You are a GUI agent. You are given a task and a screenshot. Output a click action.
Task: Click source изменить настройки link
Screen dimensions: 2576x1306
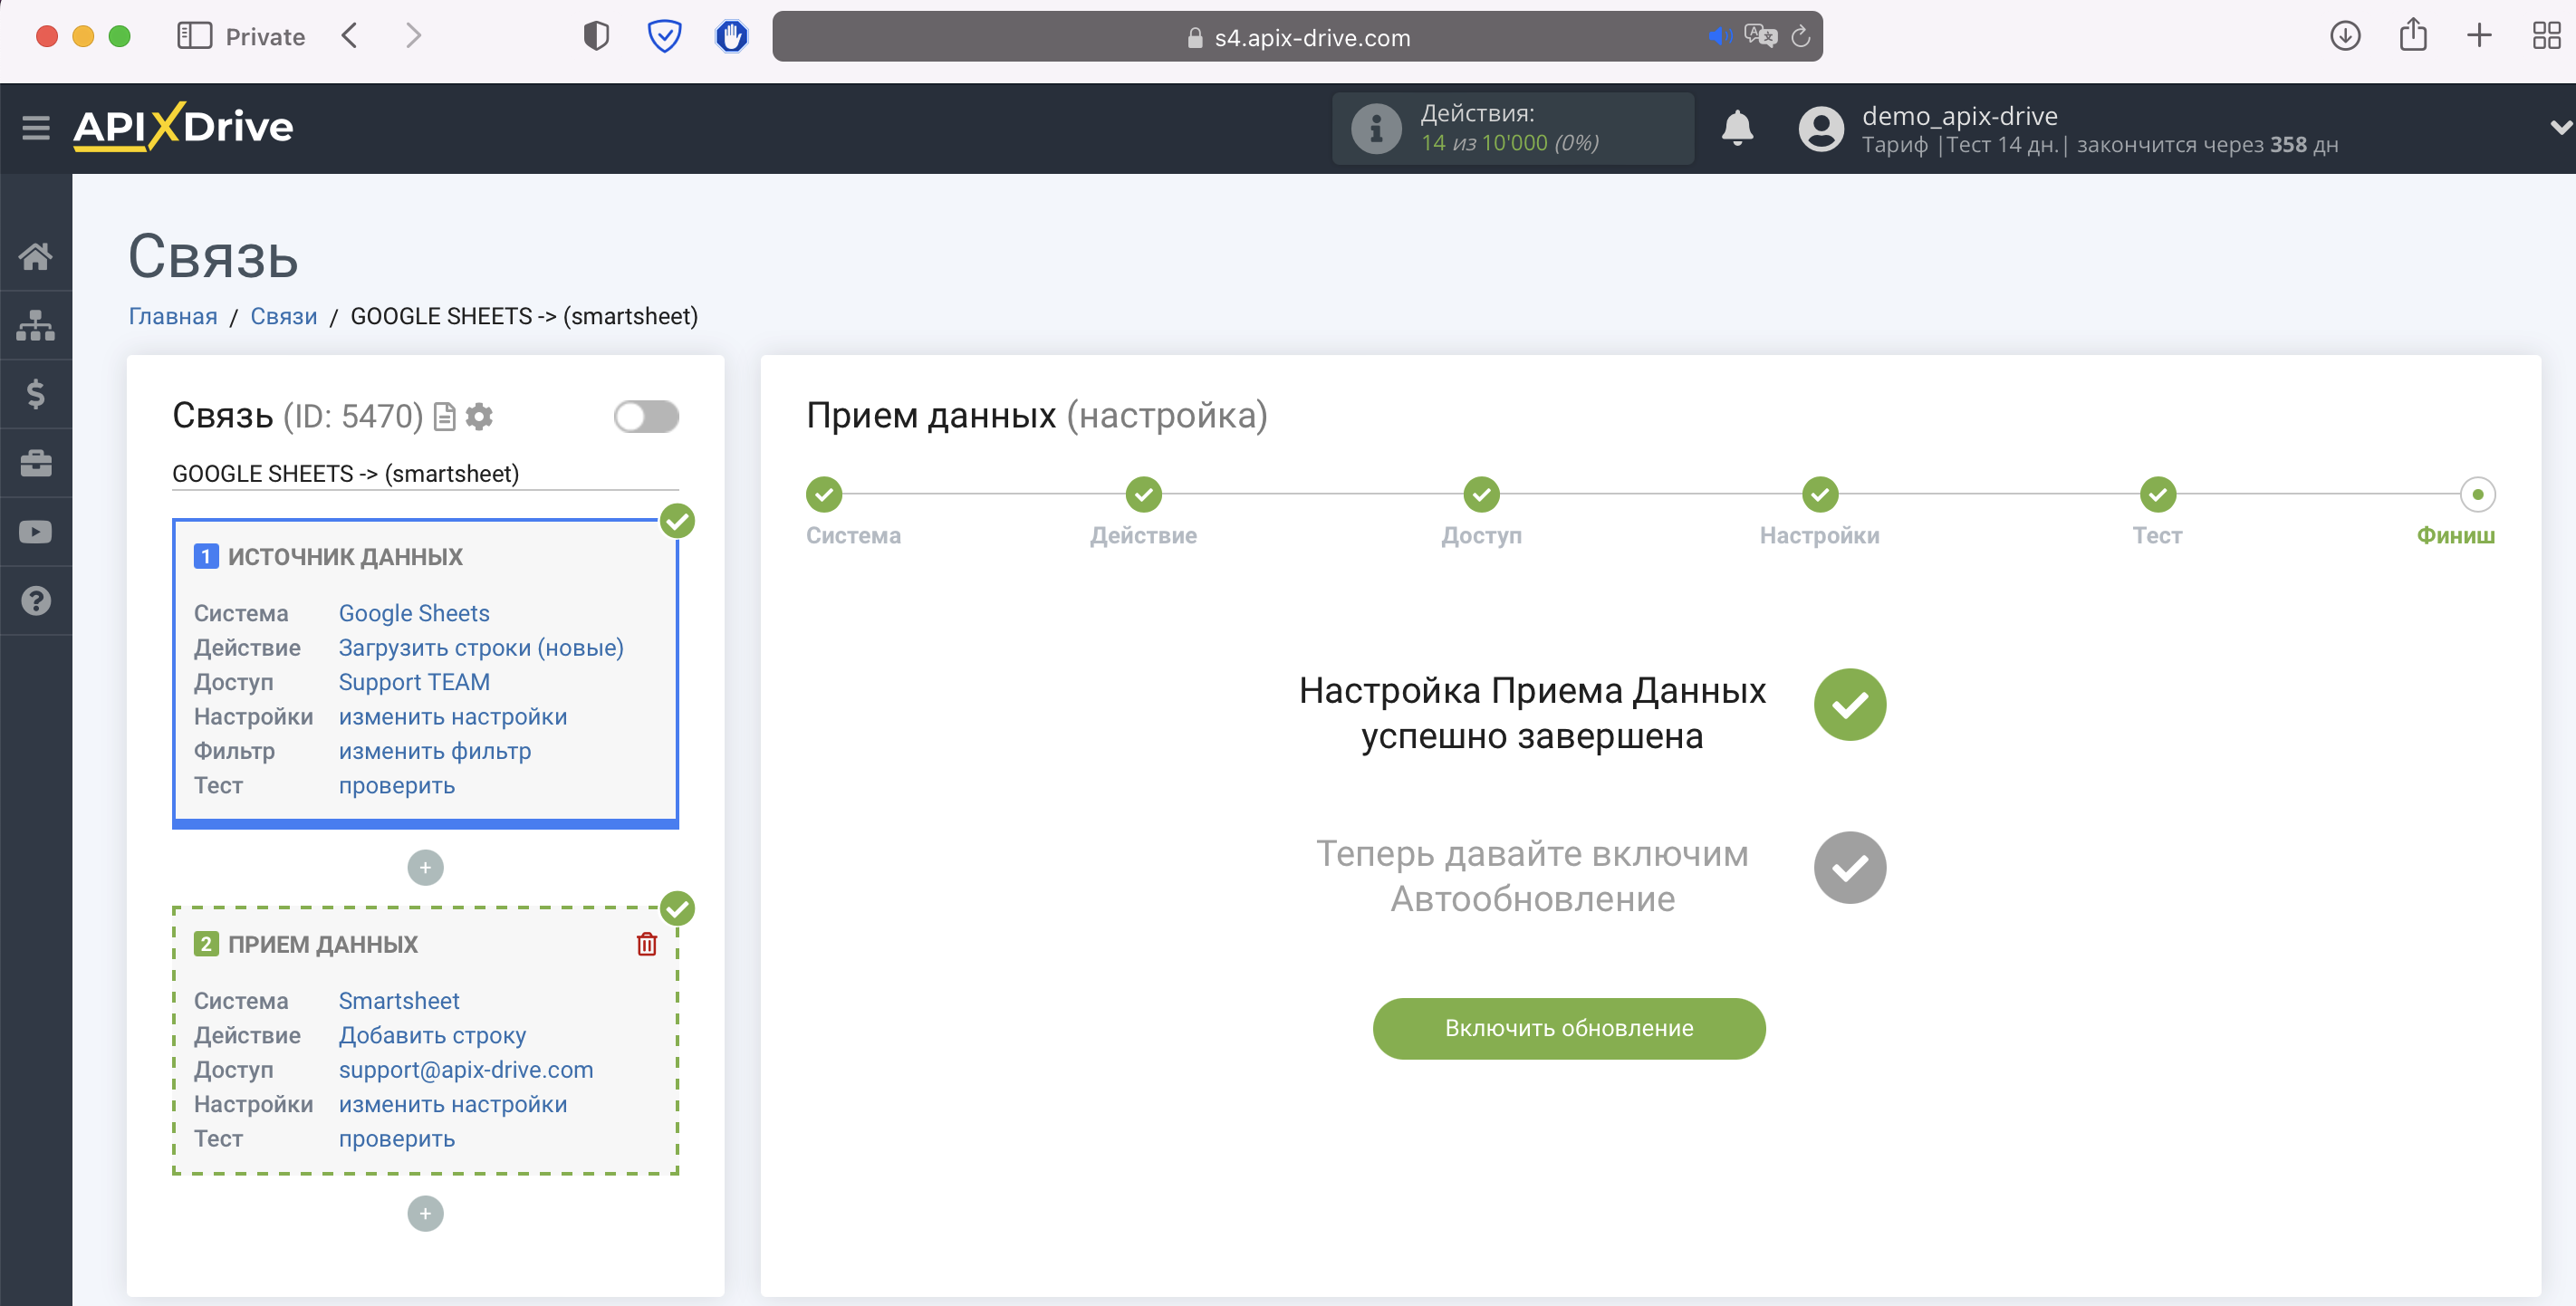[453, 716]
